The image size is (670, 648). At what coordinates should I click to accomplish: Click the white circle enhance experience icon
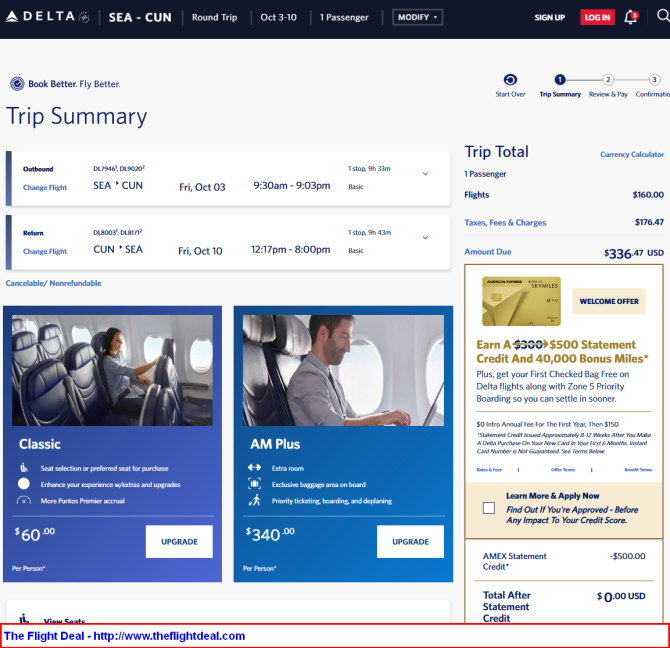[24, 484]
